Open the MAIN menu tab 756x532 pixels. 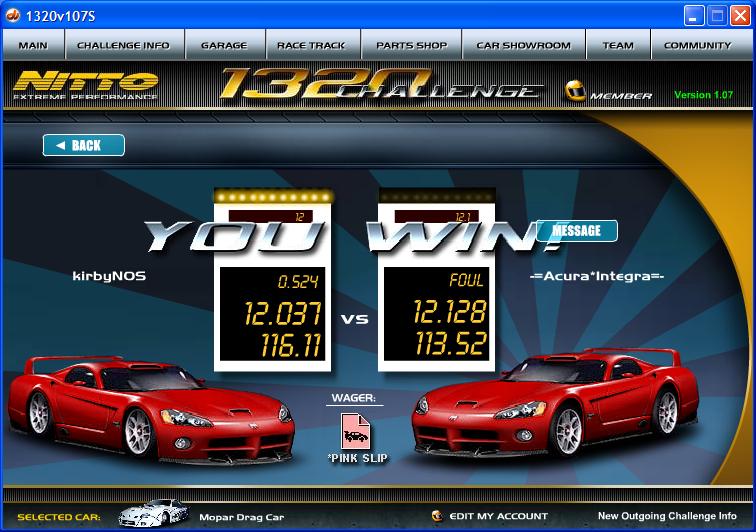pyautogui.click(x=33, y=45)
